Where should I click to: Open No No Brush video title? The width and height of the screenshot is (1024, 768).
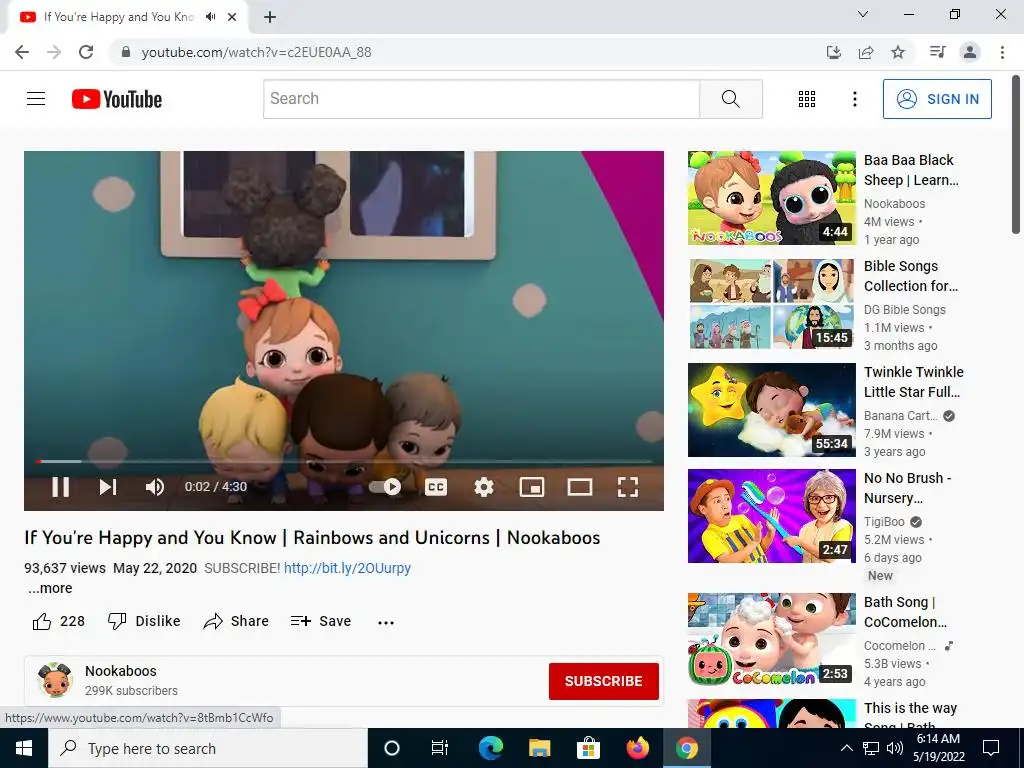tap(907, 488)
